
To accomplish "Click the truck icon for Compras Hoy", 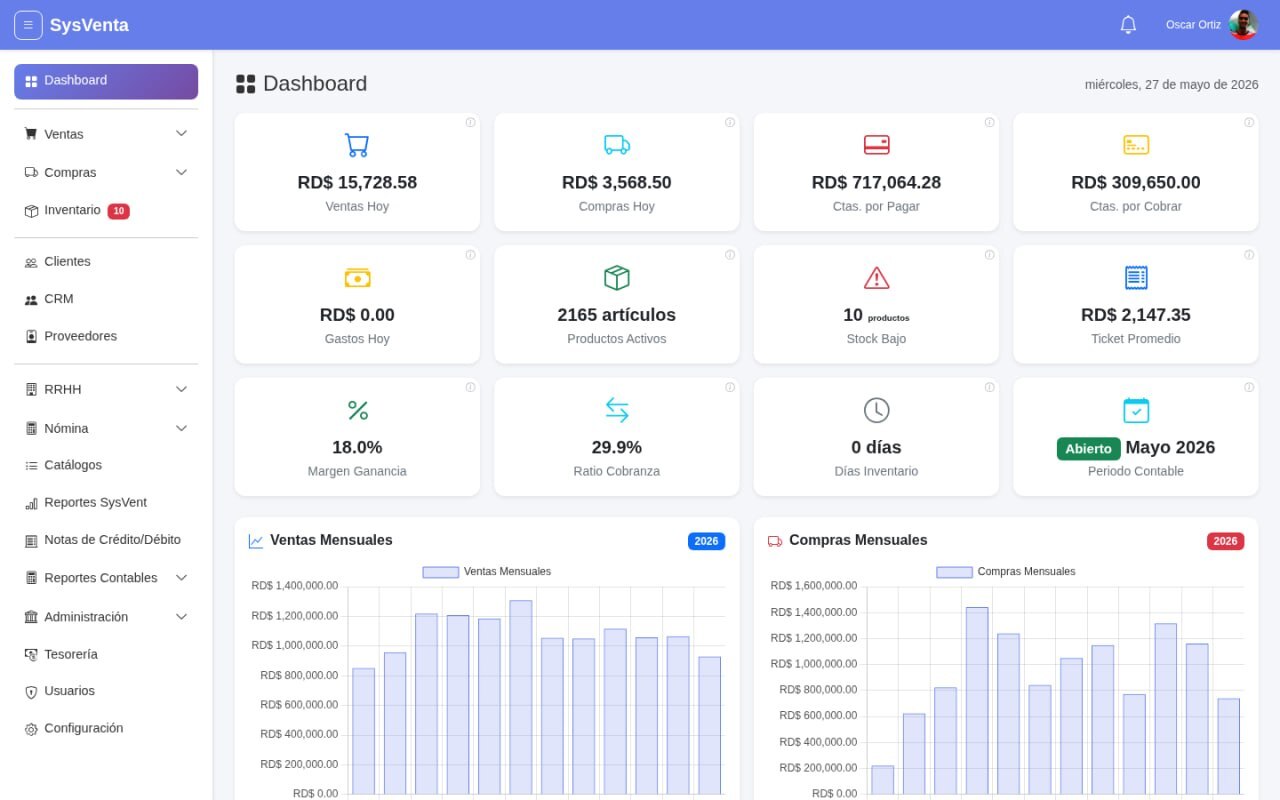I will (617, 145).
